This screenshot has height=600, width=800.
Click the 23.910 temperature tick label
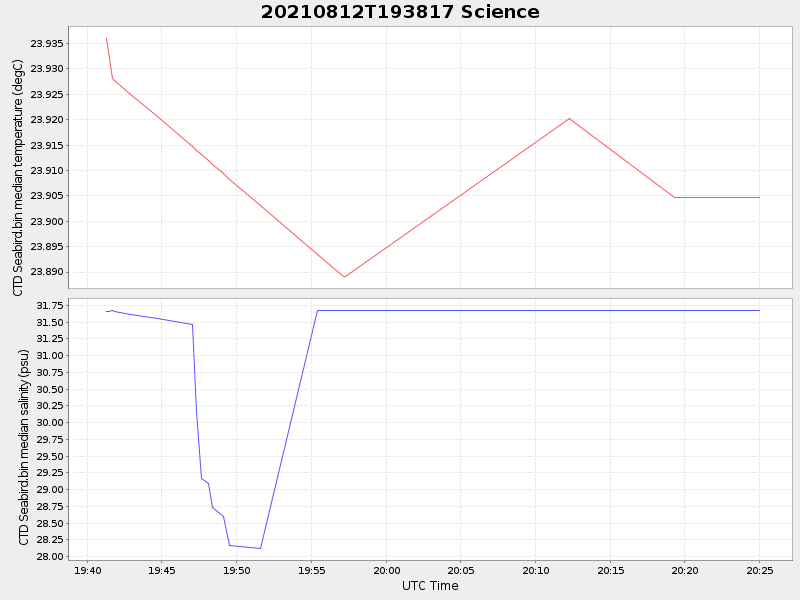(x=47, y=170)
